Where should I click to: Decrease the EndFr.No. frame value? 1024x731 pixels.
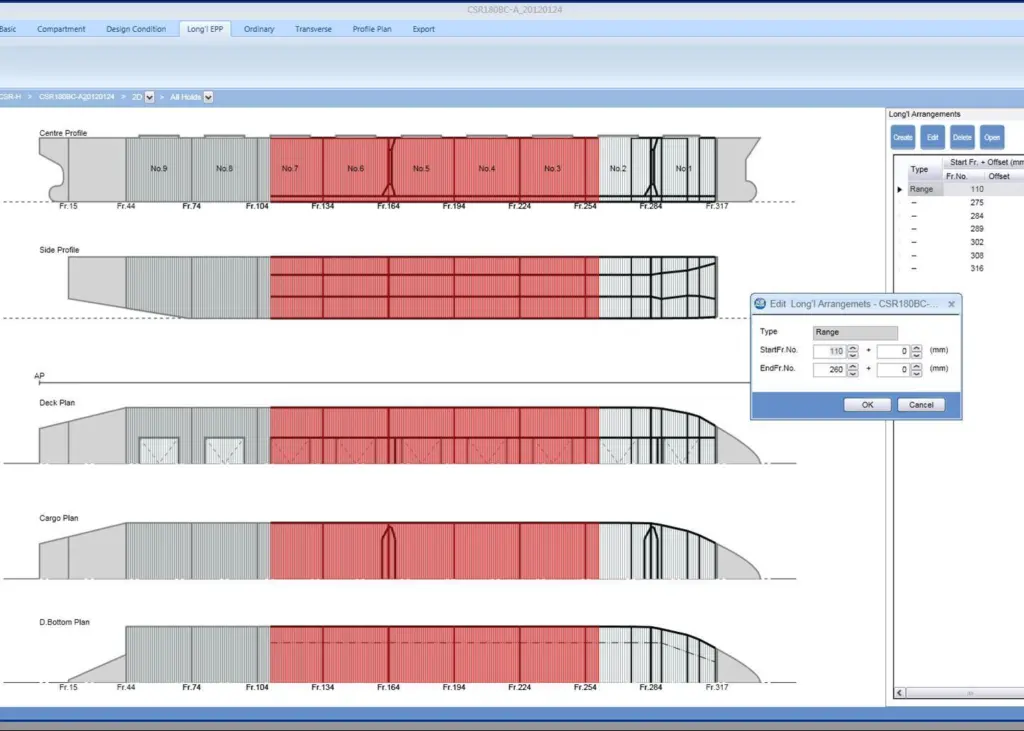click(x=853, y=373)
